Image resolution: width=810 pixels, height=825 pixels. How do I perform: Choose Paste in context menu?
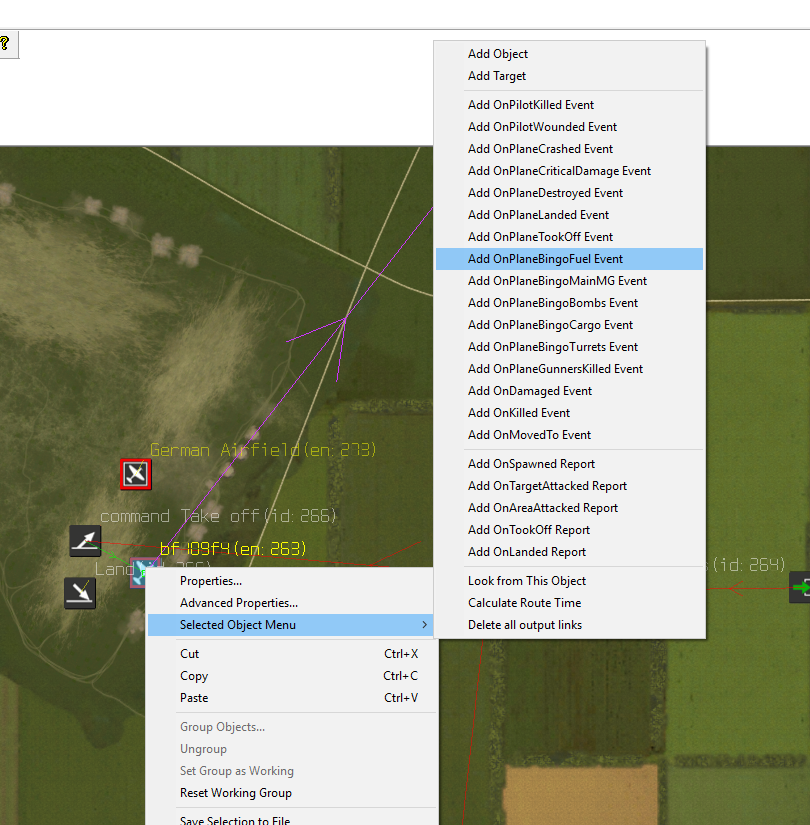coord(291,698)
